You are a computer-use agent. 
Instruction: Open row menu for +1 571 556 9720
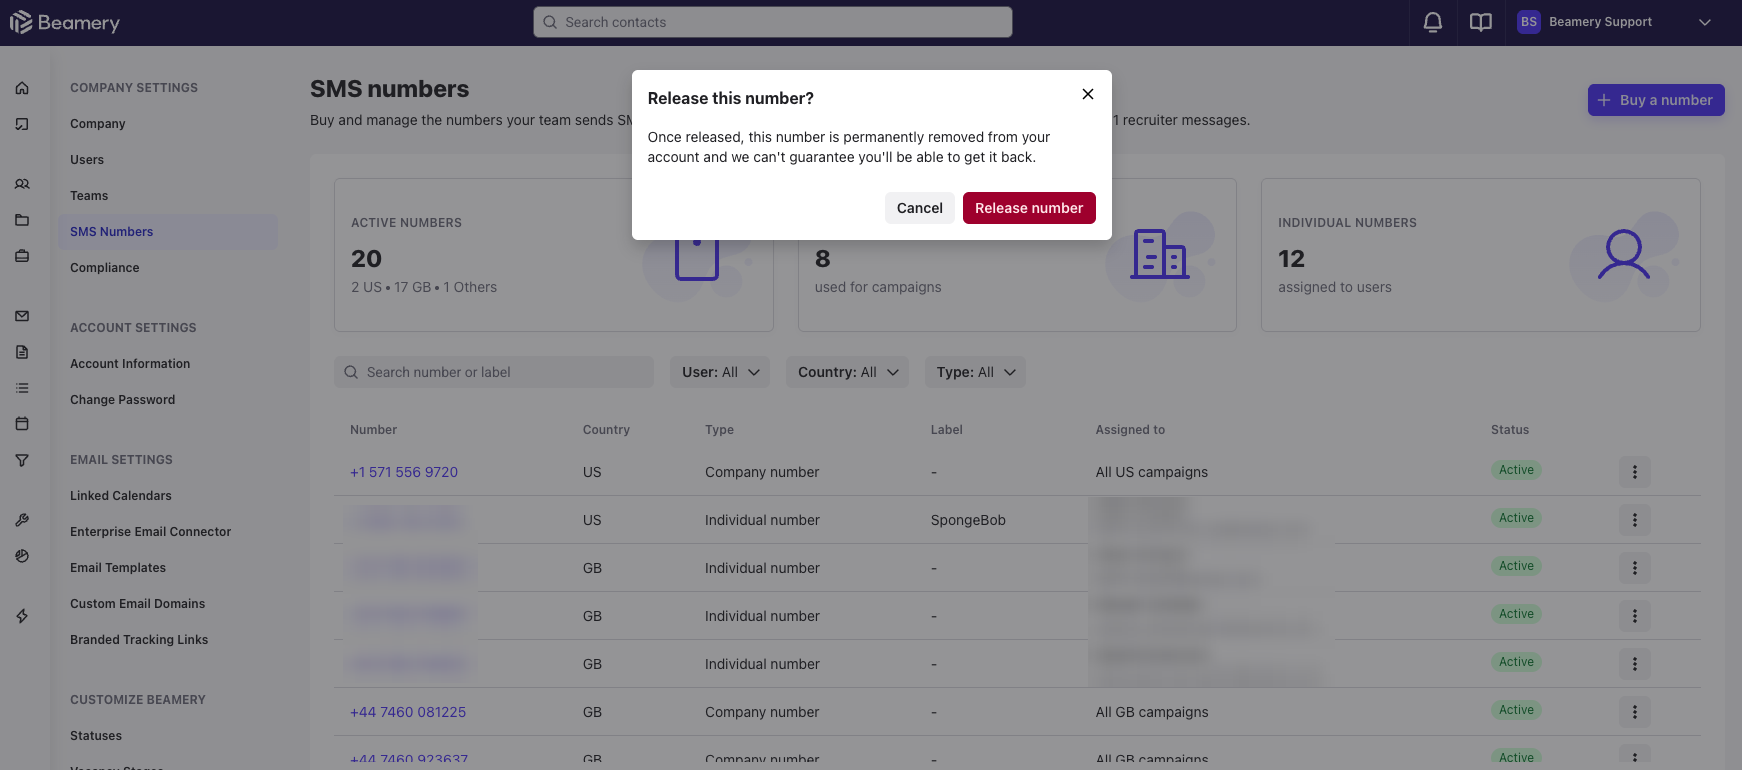point(1635,472)
